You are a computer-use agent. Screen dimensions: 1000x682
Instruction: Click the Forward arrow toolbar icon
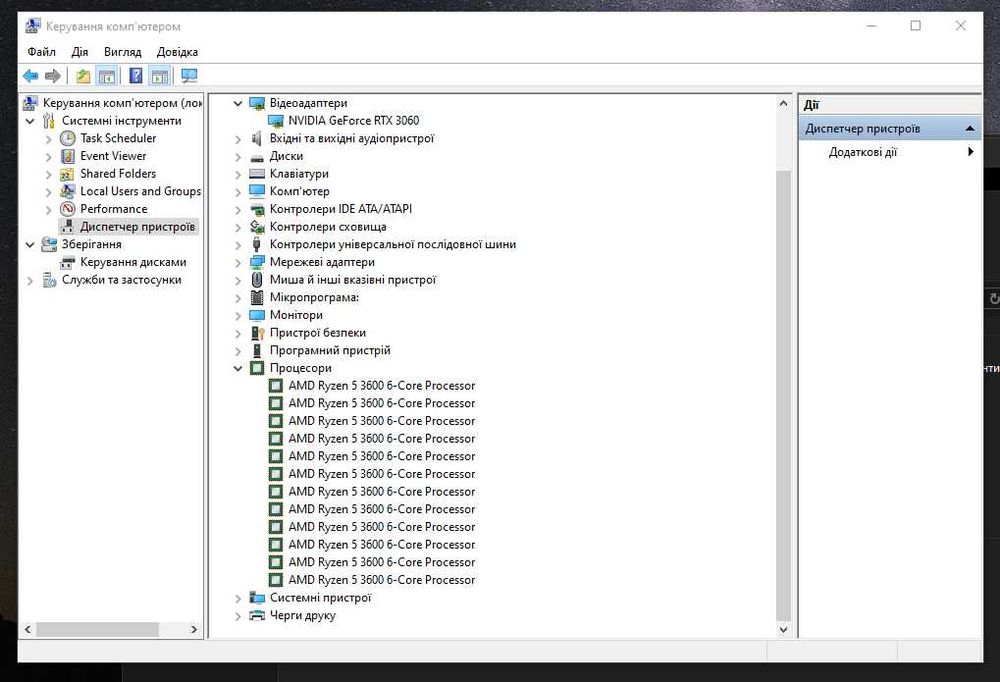tap(53, 76)
